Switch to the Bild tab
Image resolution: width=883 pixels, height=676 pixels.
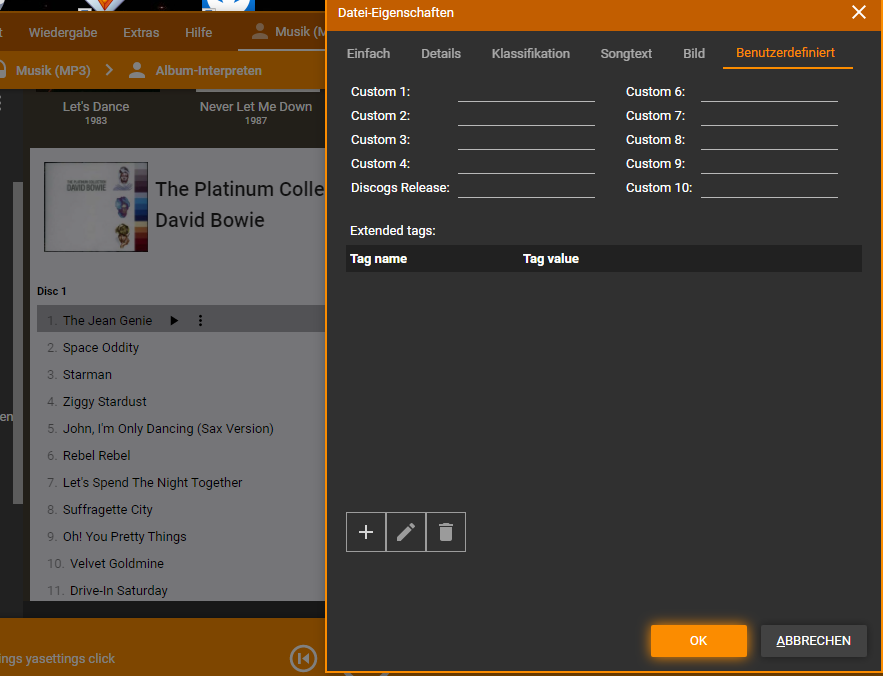[x=694, y=54]
